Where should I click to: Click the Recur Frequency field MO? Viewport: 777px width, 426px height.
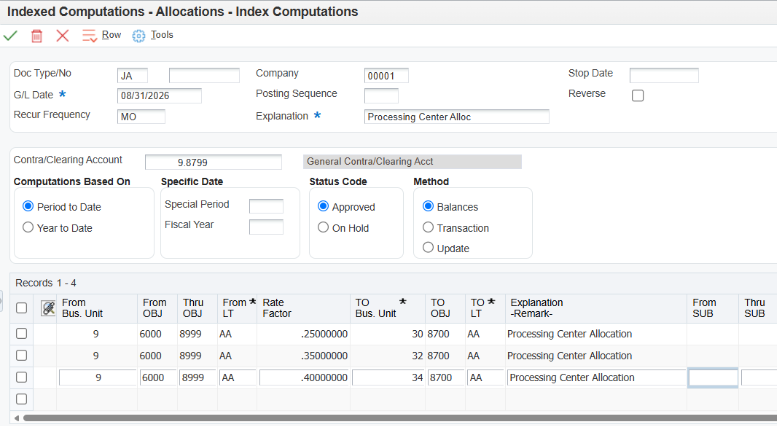[141, 116]
